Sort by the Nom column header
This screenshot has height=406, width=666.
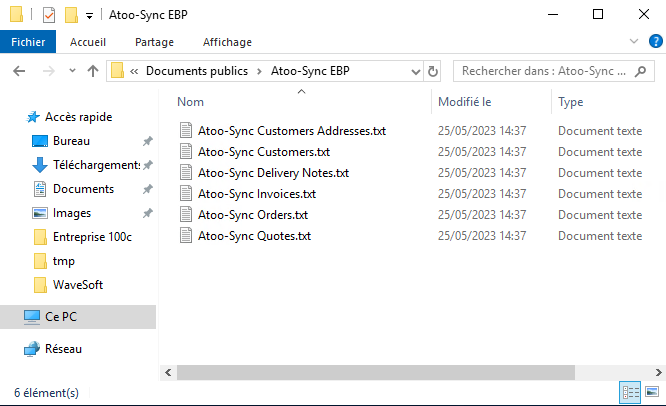[x=190, y=102]
